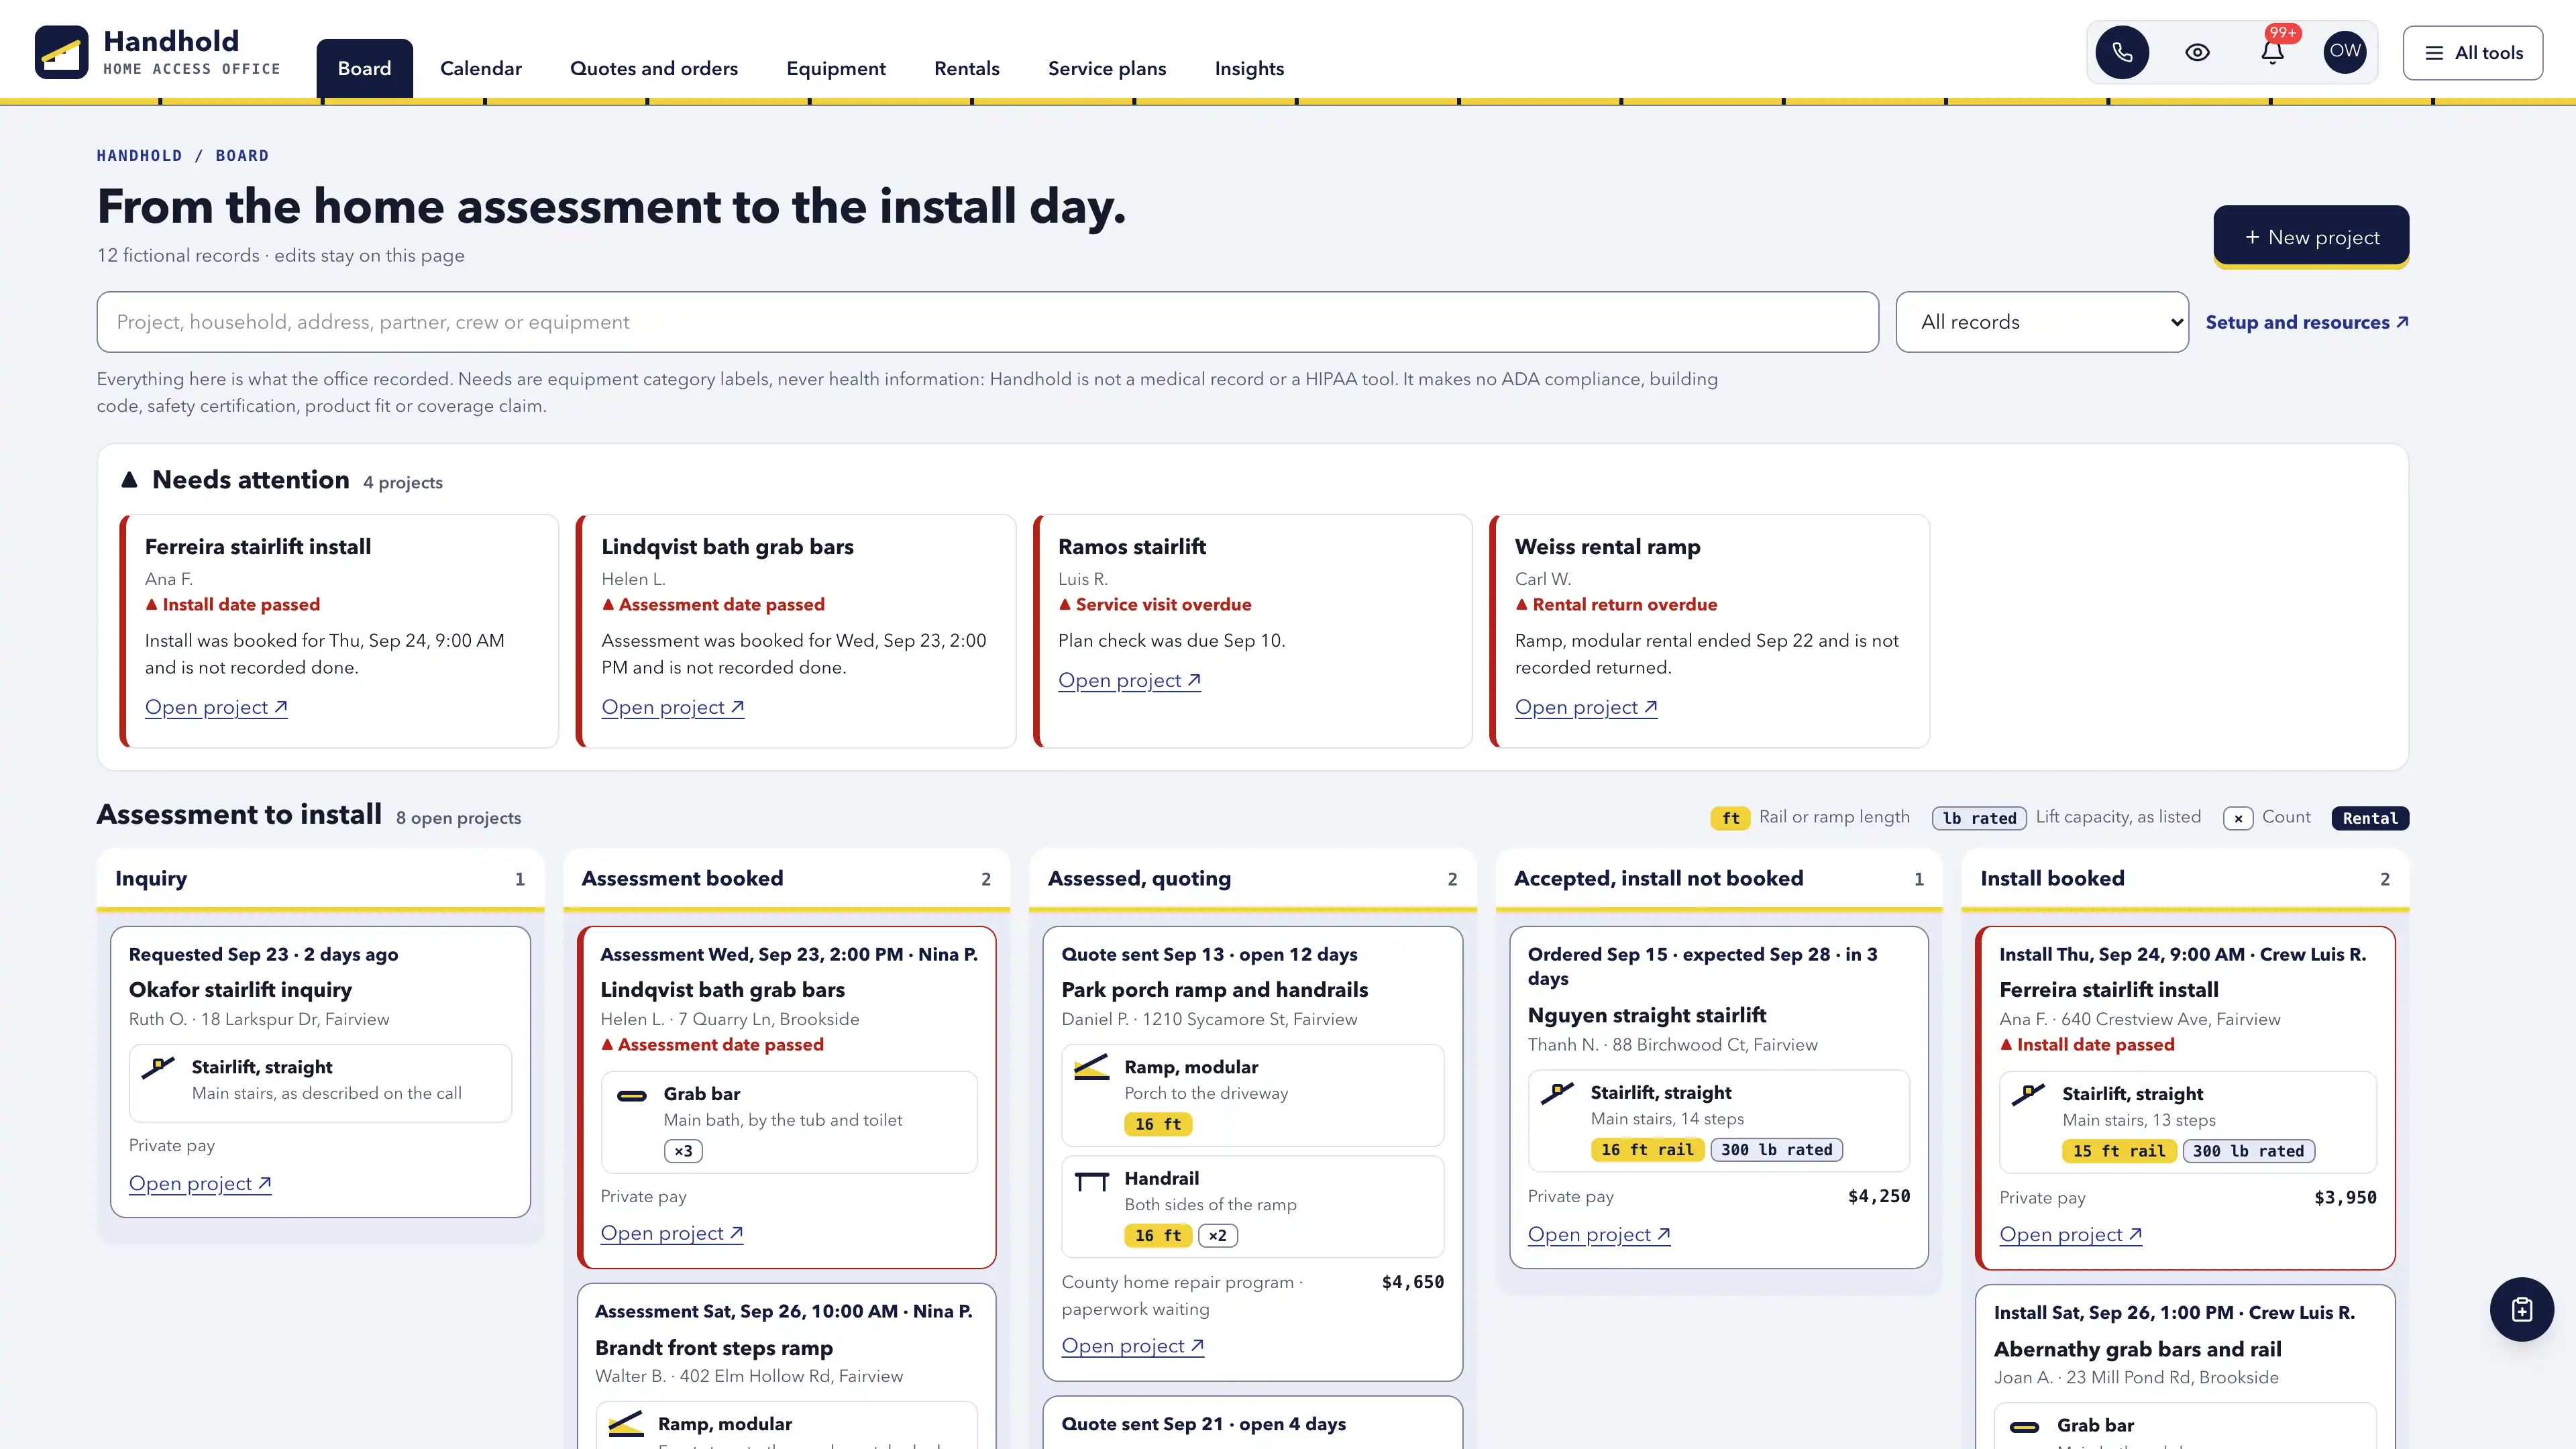Click the Rental legend badge
Image resolution: width=2576 pixels, height=1449 pixels.
[x=2370, y=818]
